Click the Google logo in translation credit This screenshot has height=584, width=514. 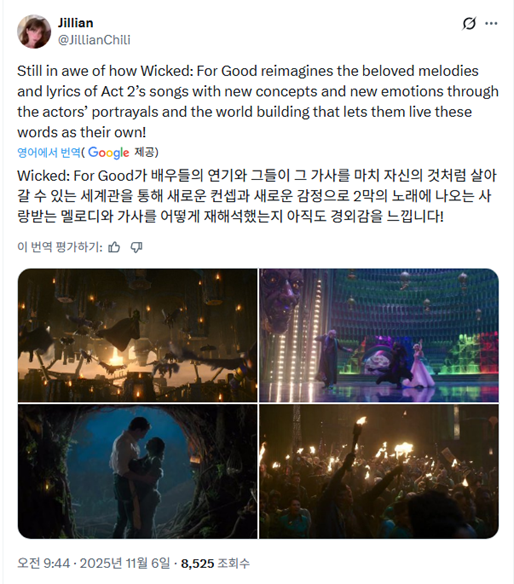coord(108,153)
